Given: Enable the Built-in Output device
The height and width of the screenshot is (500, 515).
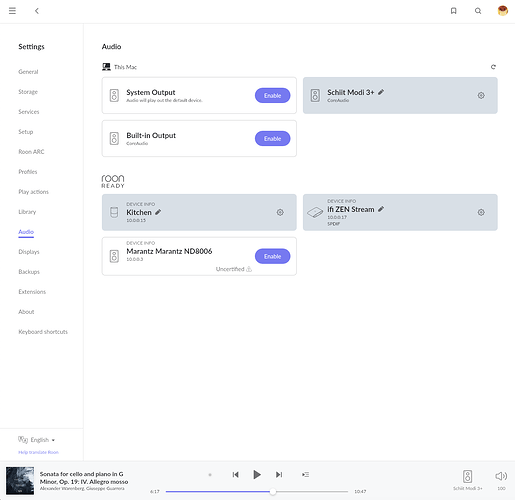Looking at the screenshot, I should [x=272, y=139].
